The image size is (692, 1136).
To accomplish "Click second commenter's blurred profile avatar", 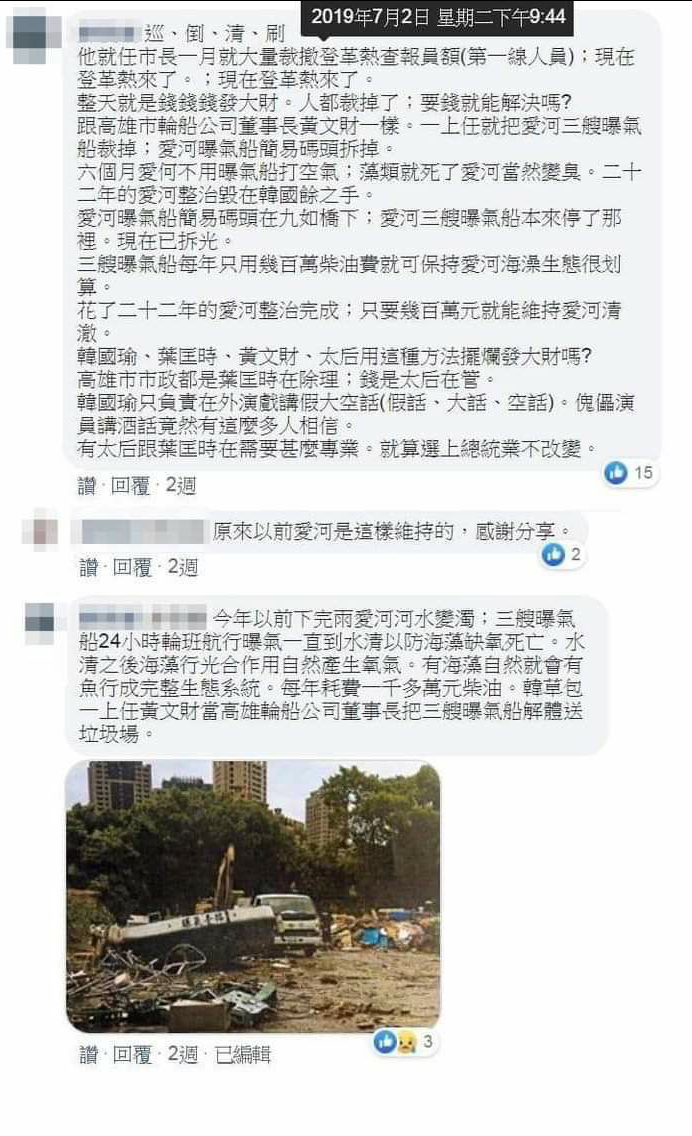I will coord(41,530).
